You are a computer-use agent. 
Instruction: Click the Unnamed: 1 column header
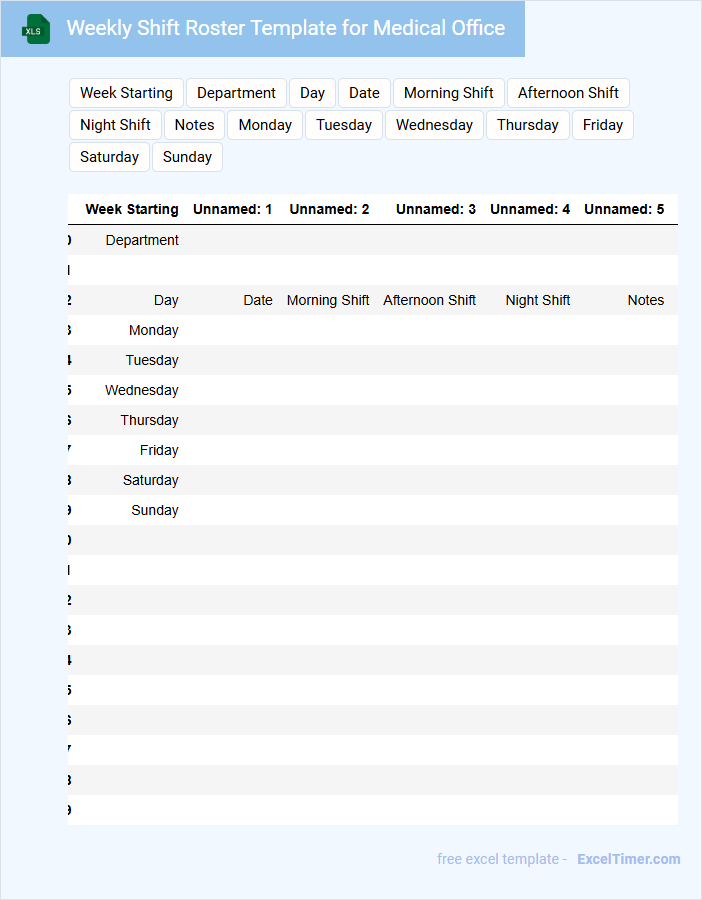[232, 210]
